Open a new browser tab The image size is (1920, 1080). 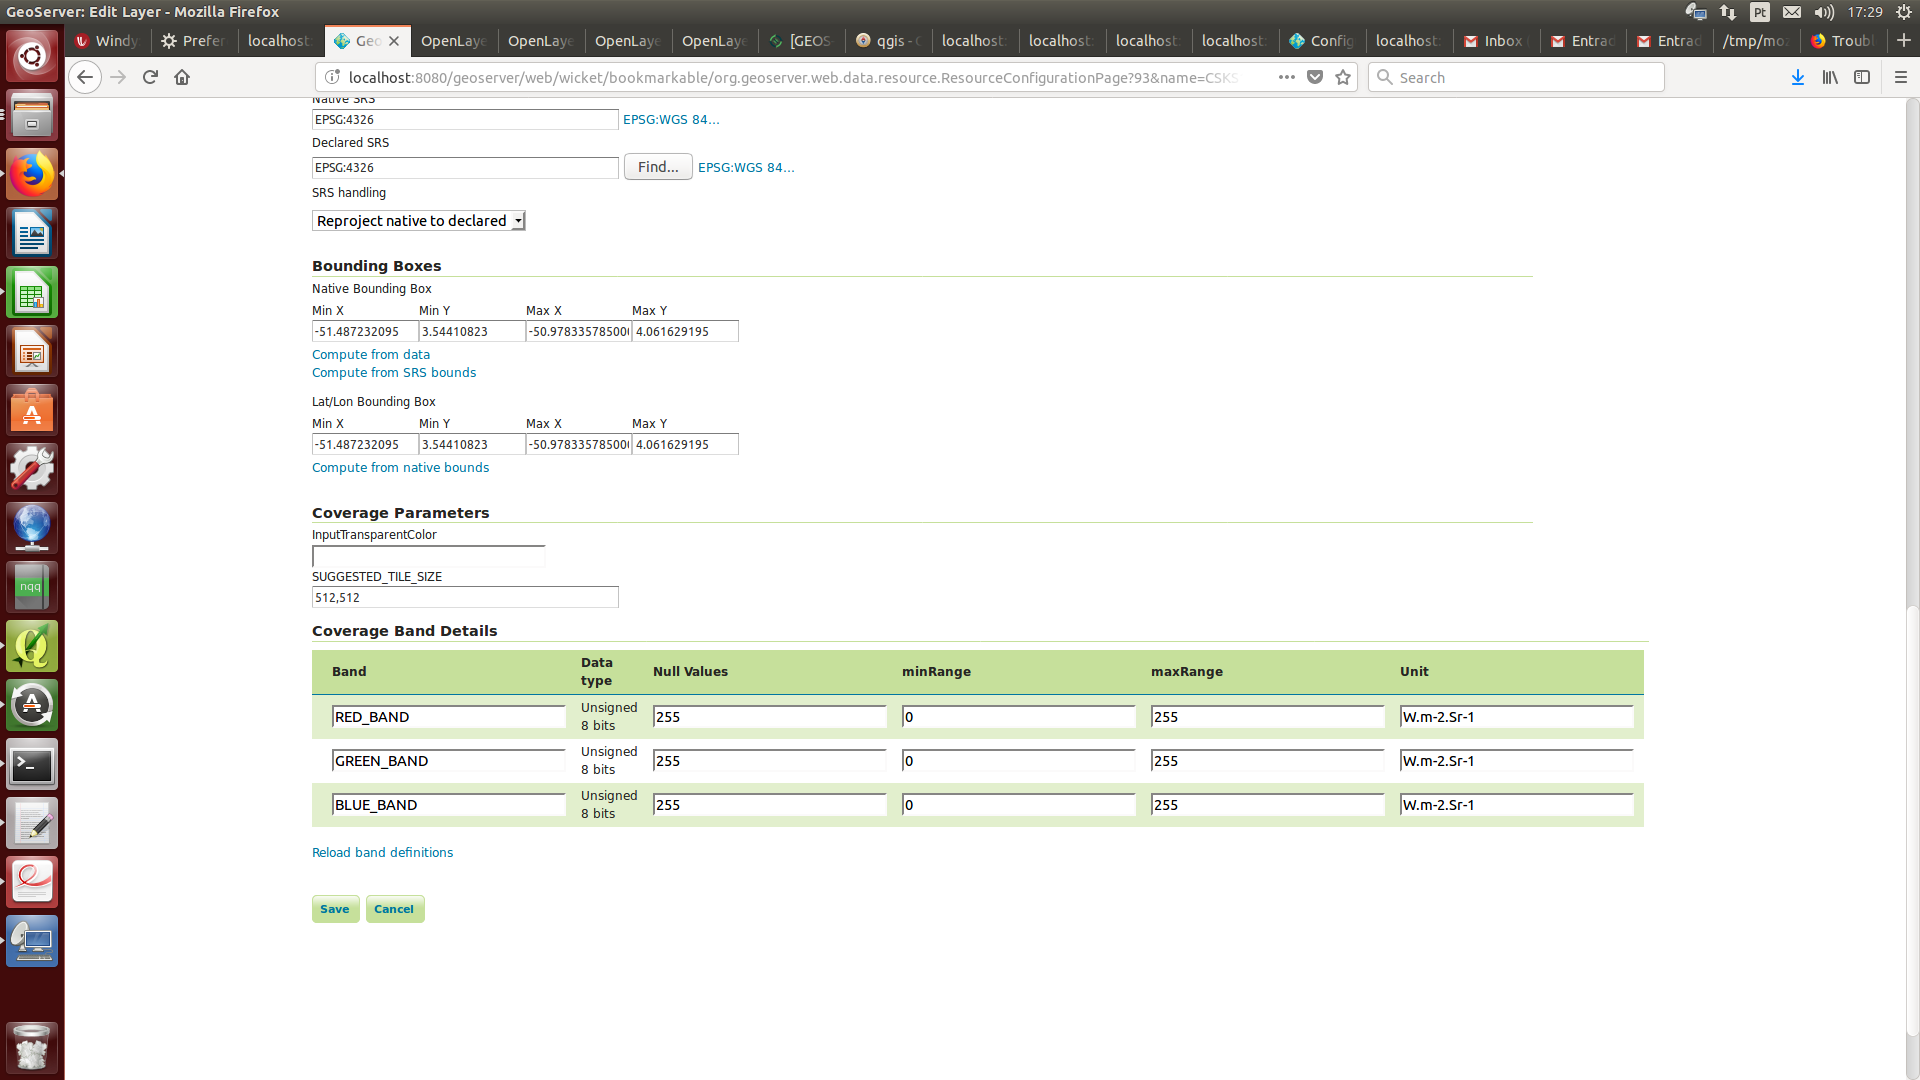point(1904,40)
